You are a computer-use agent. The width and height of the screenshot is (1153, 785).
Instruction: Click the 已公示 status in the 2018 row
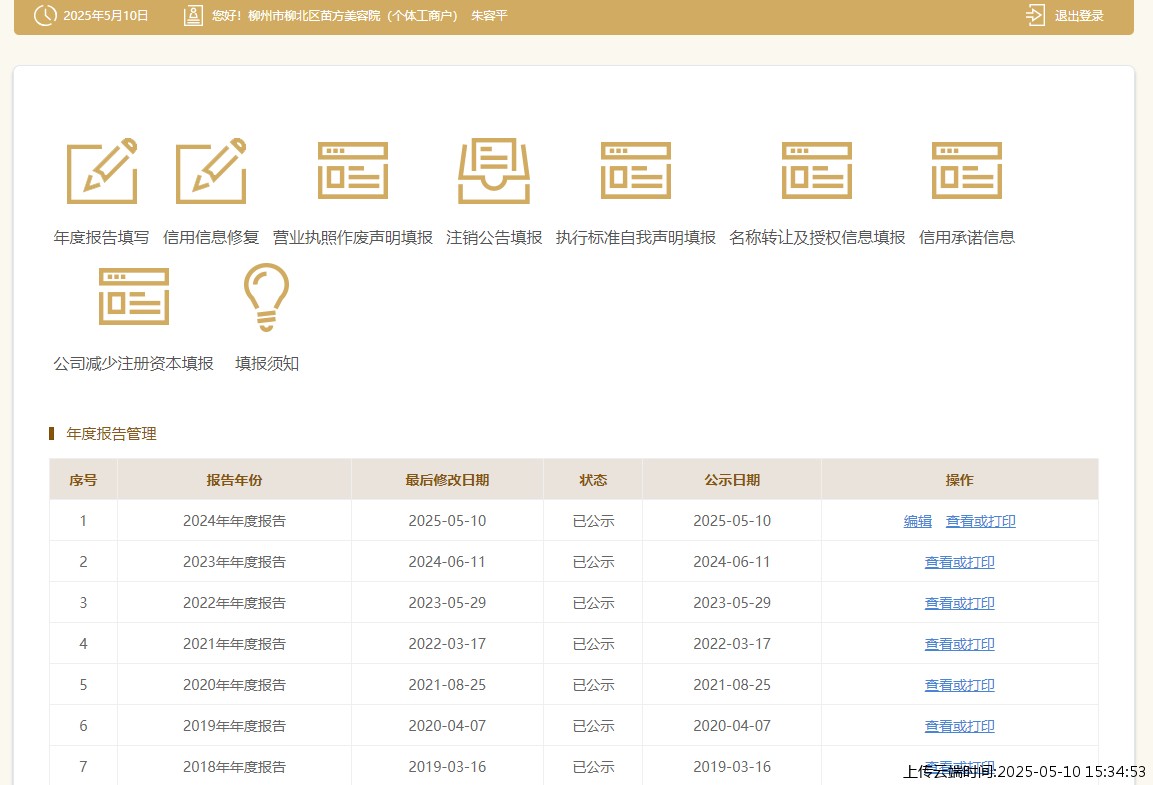[x=593, y=767]
